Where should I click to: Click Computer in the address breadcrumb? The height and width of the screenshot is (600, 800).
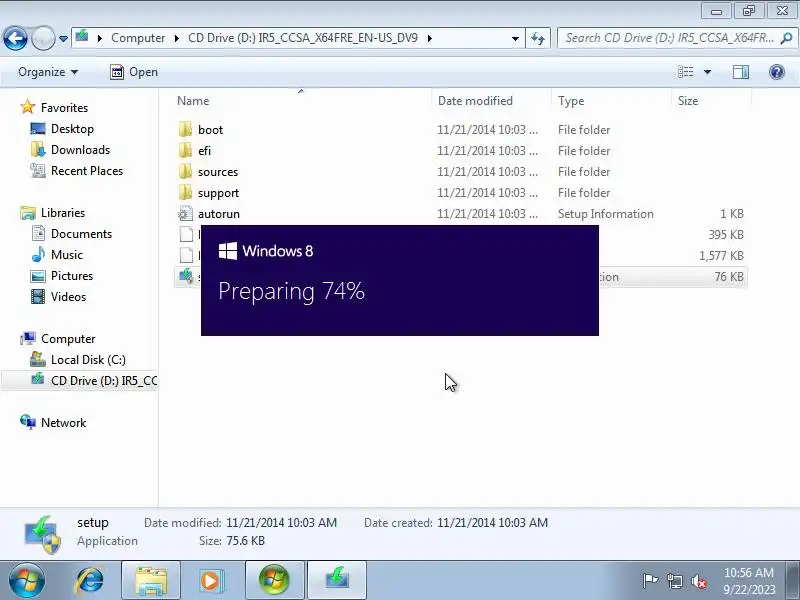[x=138, y=38]
